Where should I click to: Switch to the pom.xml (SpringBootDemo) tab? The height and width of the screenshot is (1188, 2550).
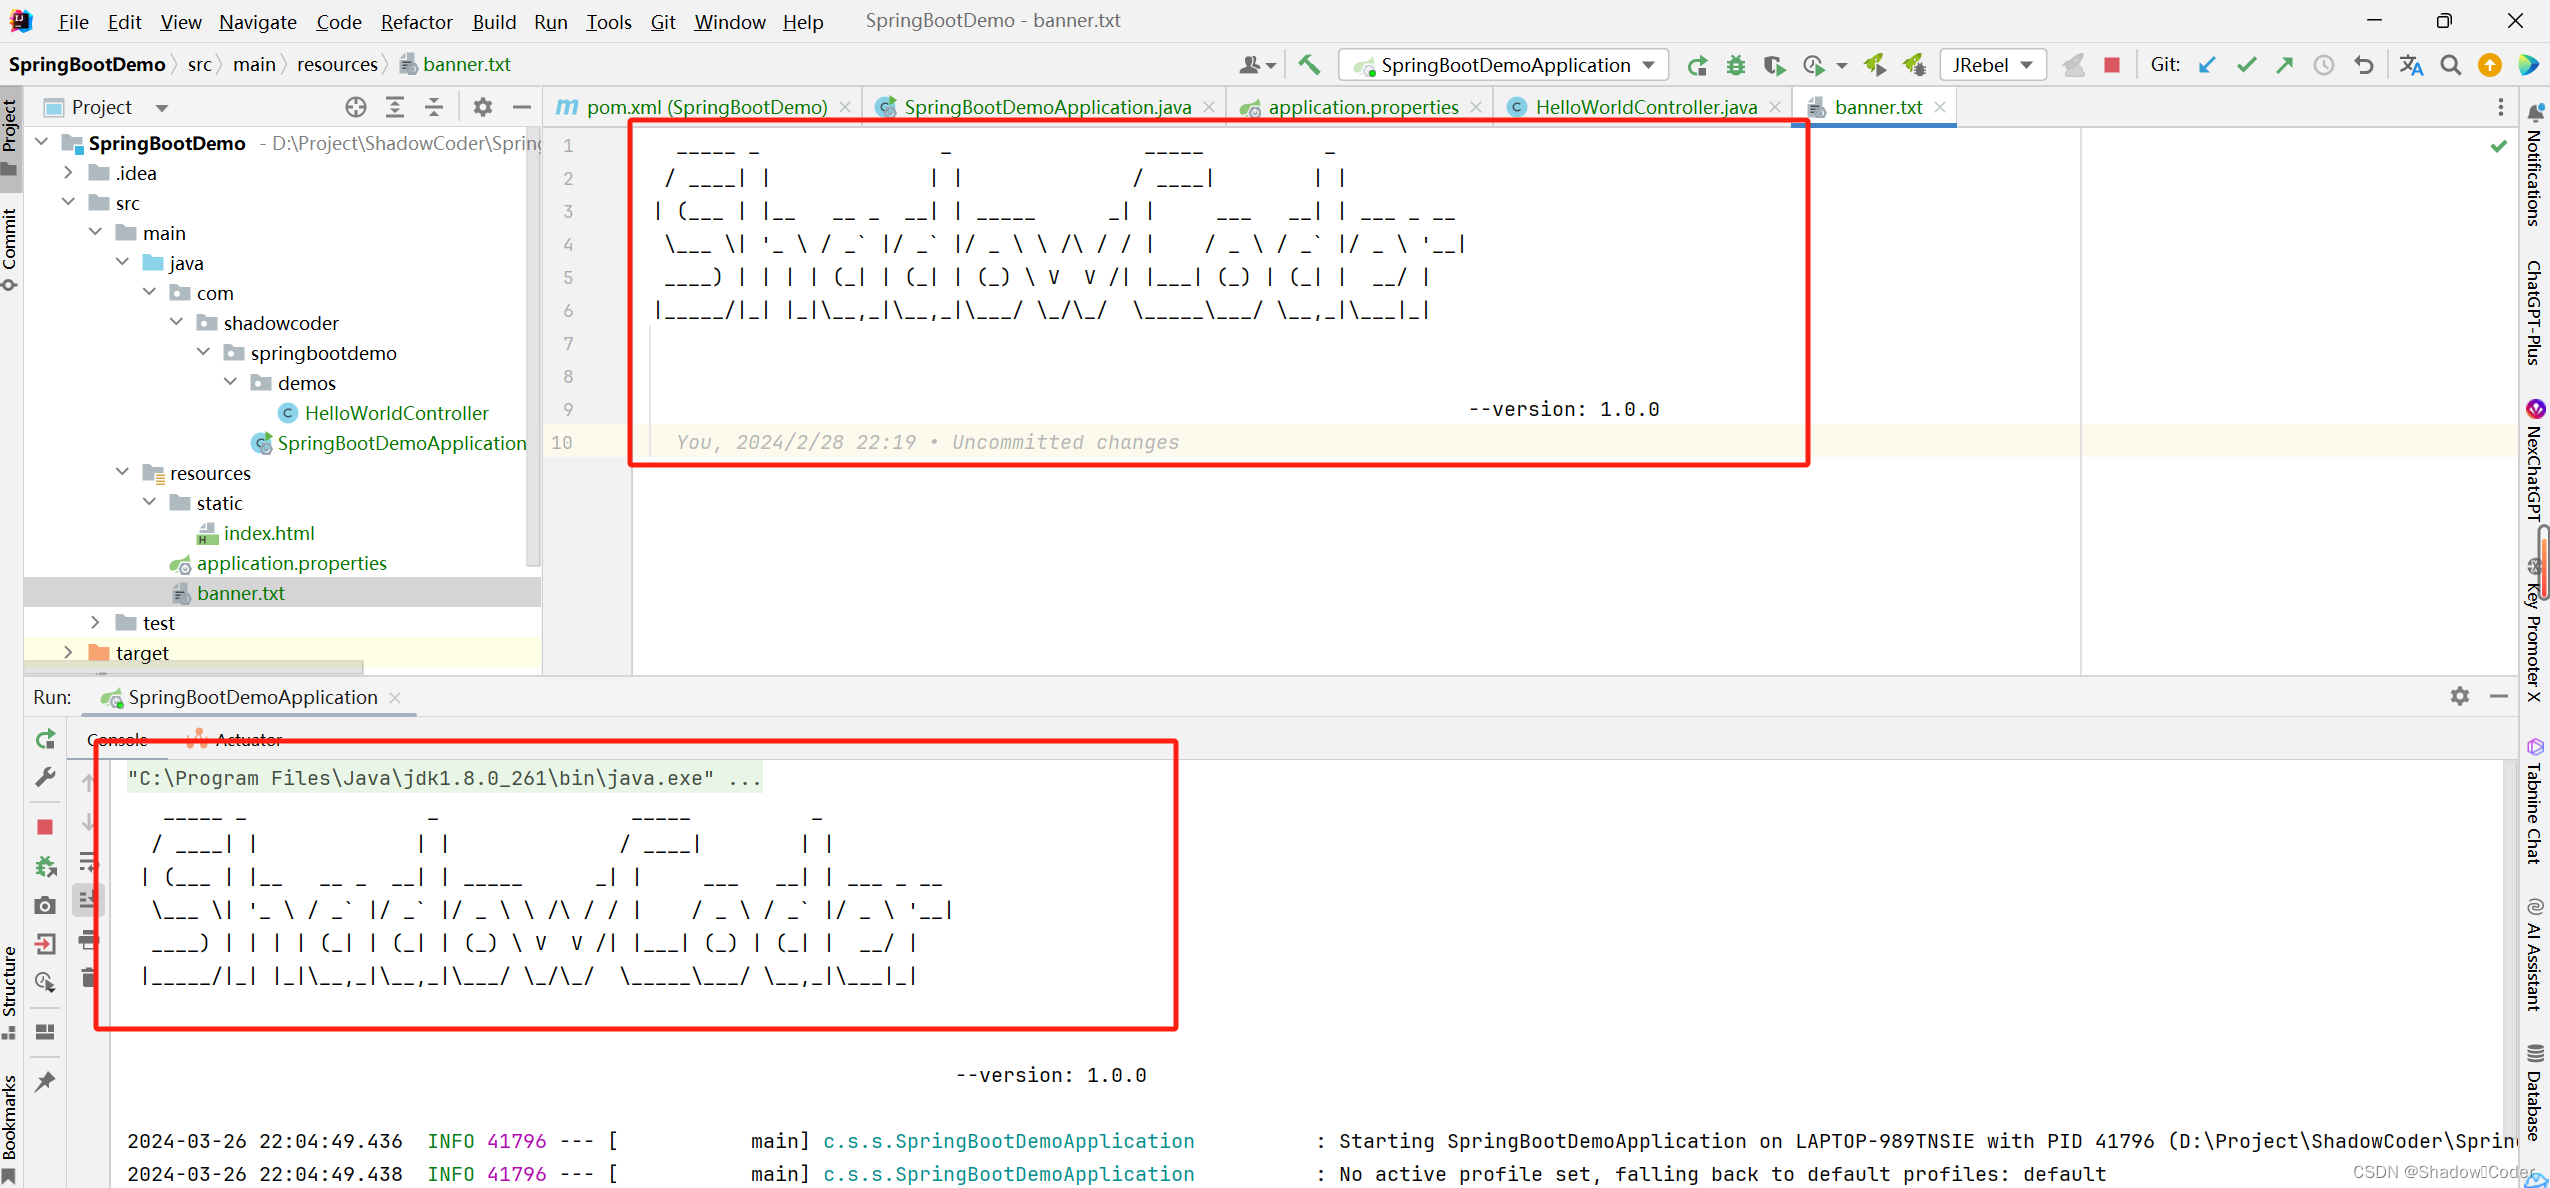tap(705, 107)
